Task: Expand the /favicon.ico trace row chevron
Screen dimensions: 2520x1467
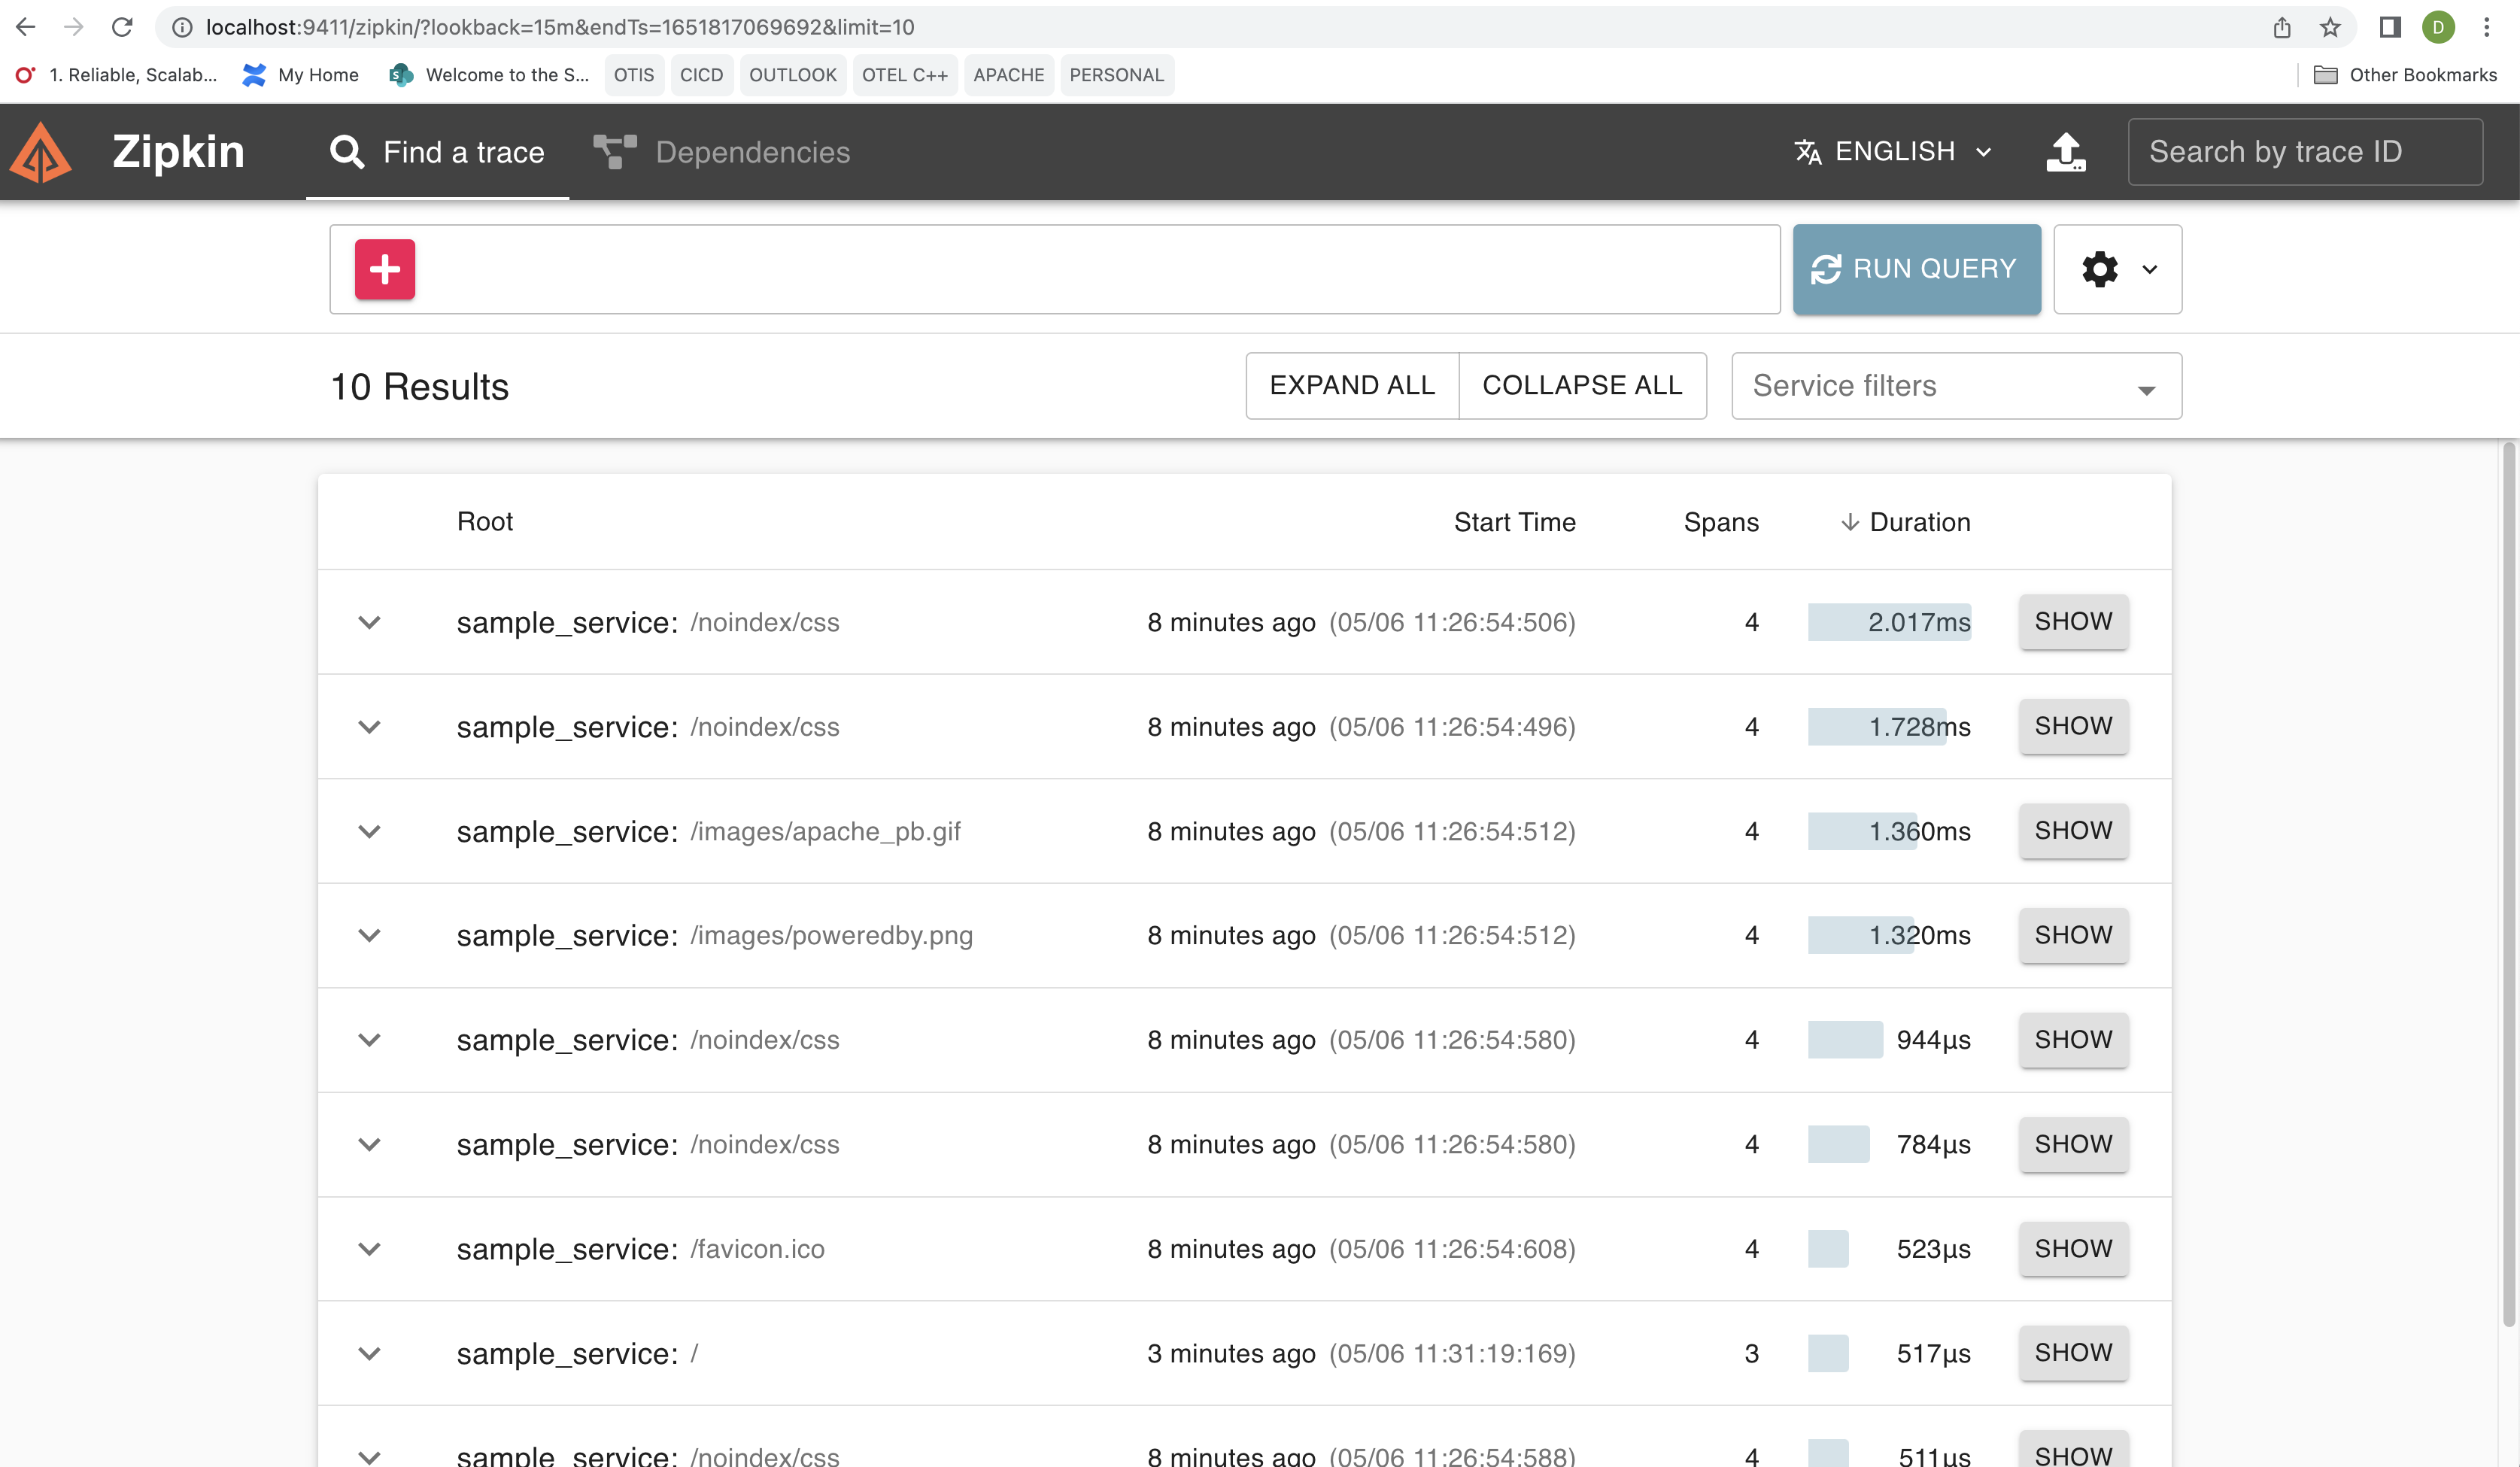Action: point(369,1249)
